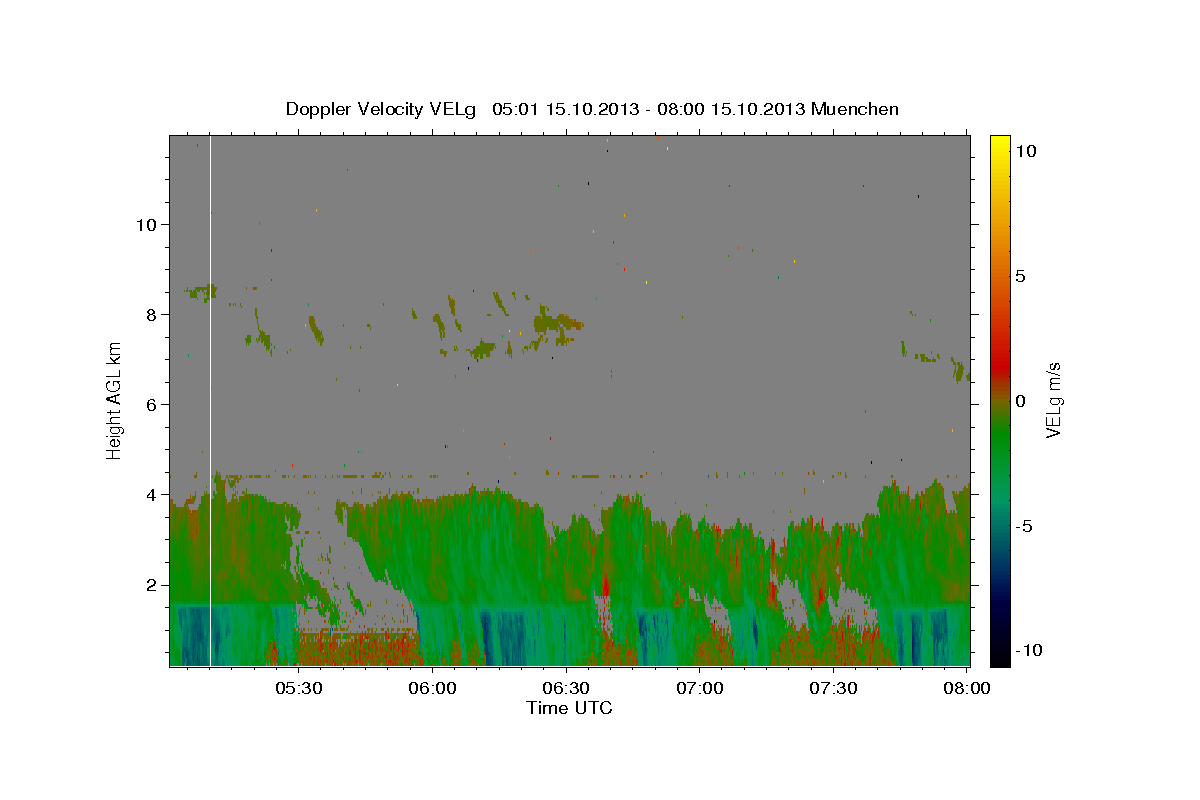1200x800 pixels.
Task: Click the colorbar value 5
Action: 1021,276
